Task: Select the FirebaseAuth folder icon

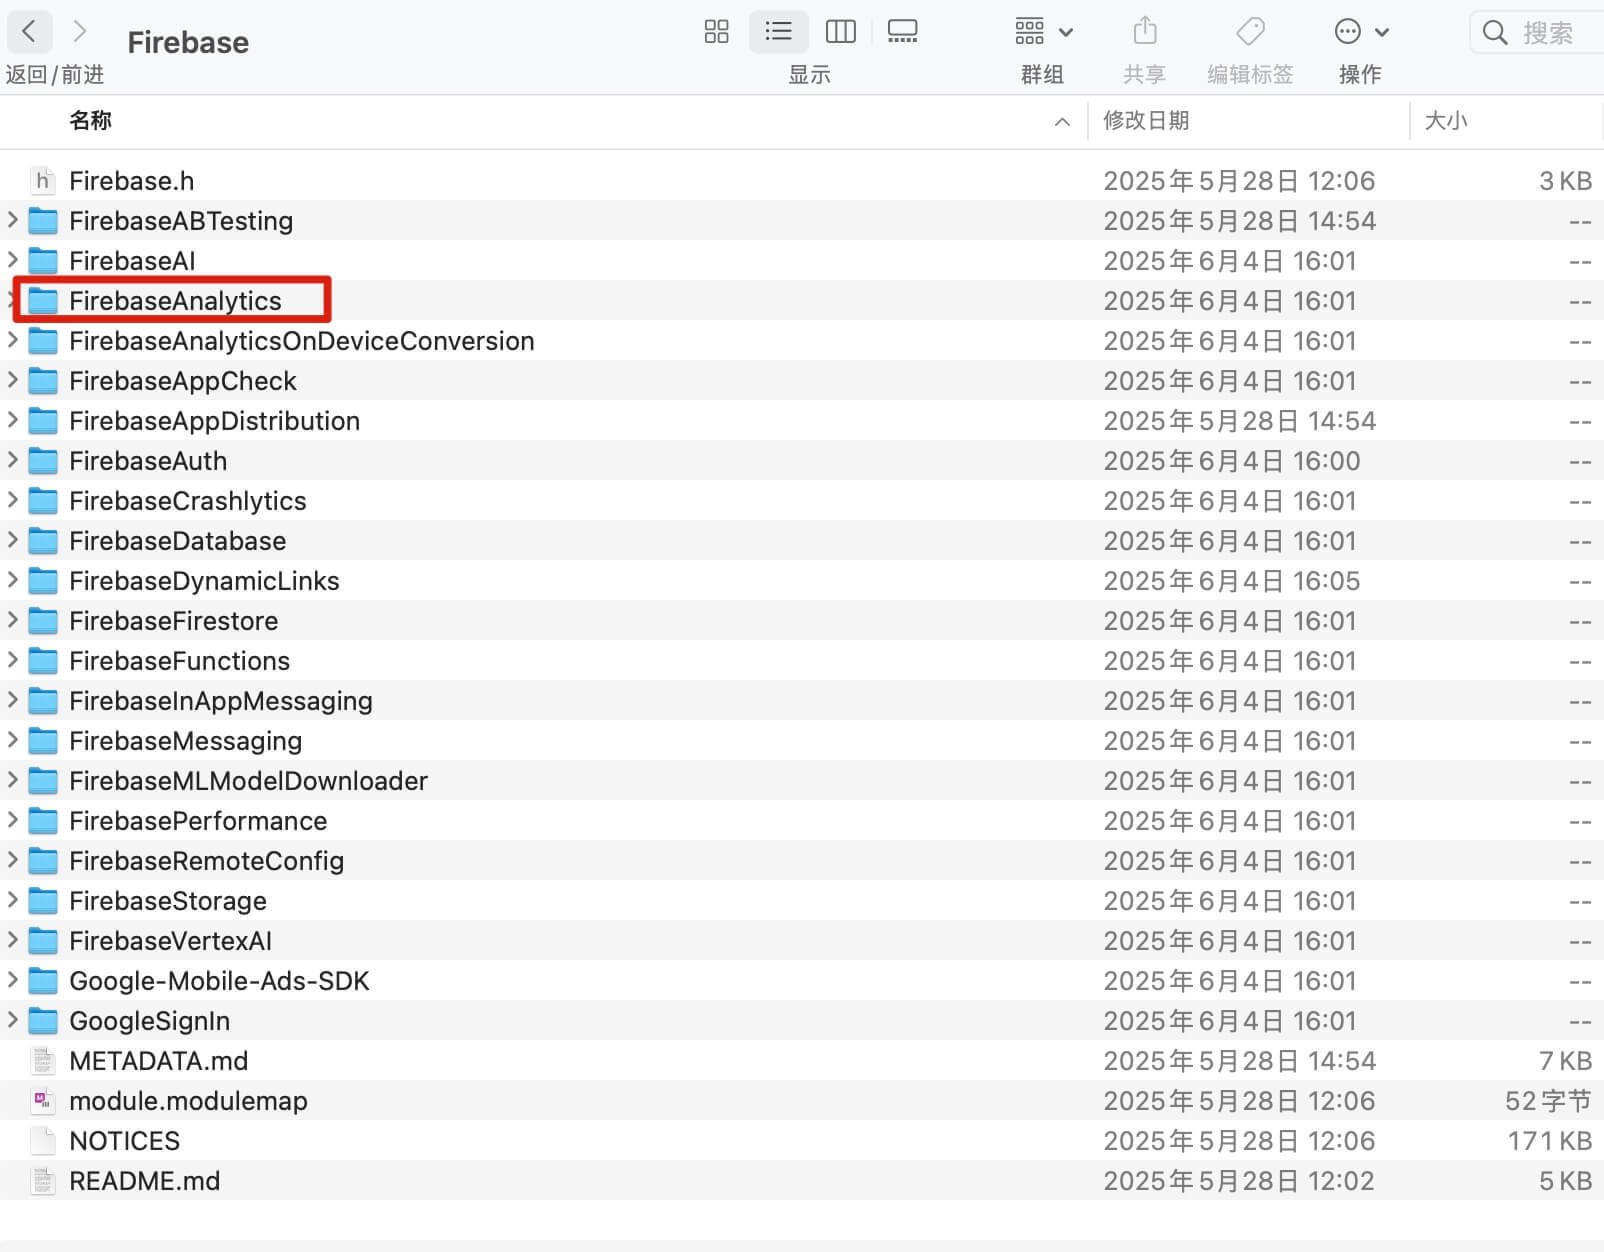Action: coord(43,461)
